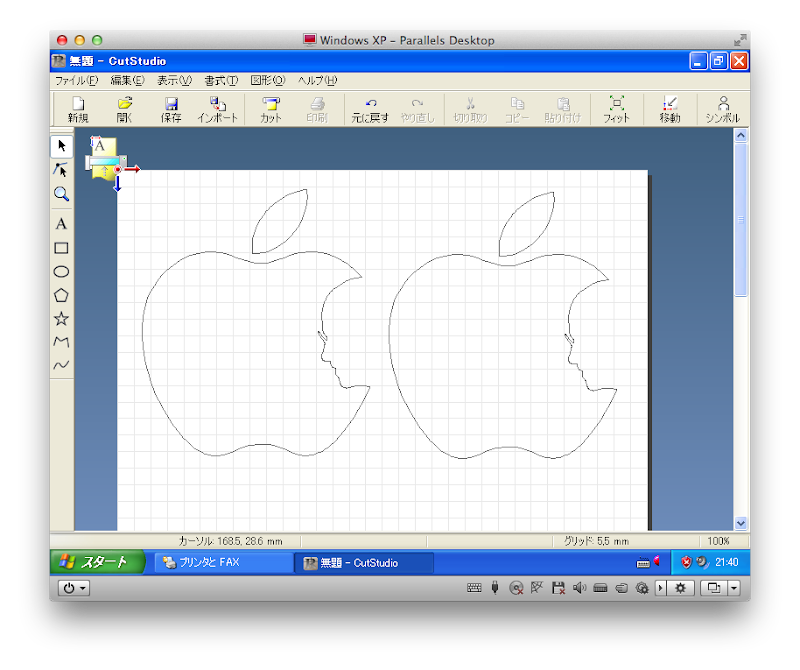Click the Parallels keyboard status icon
This screenshot has height=670, width=800.
474,588
